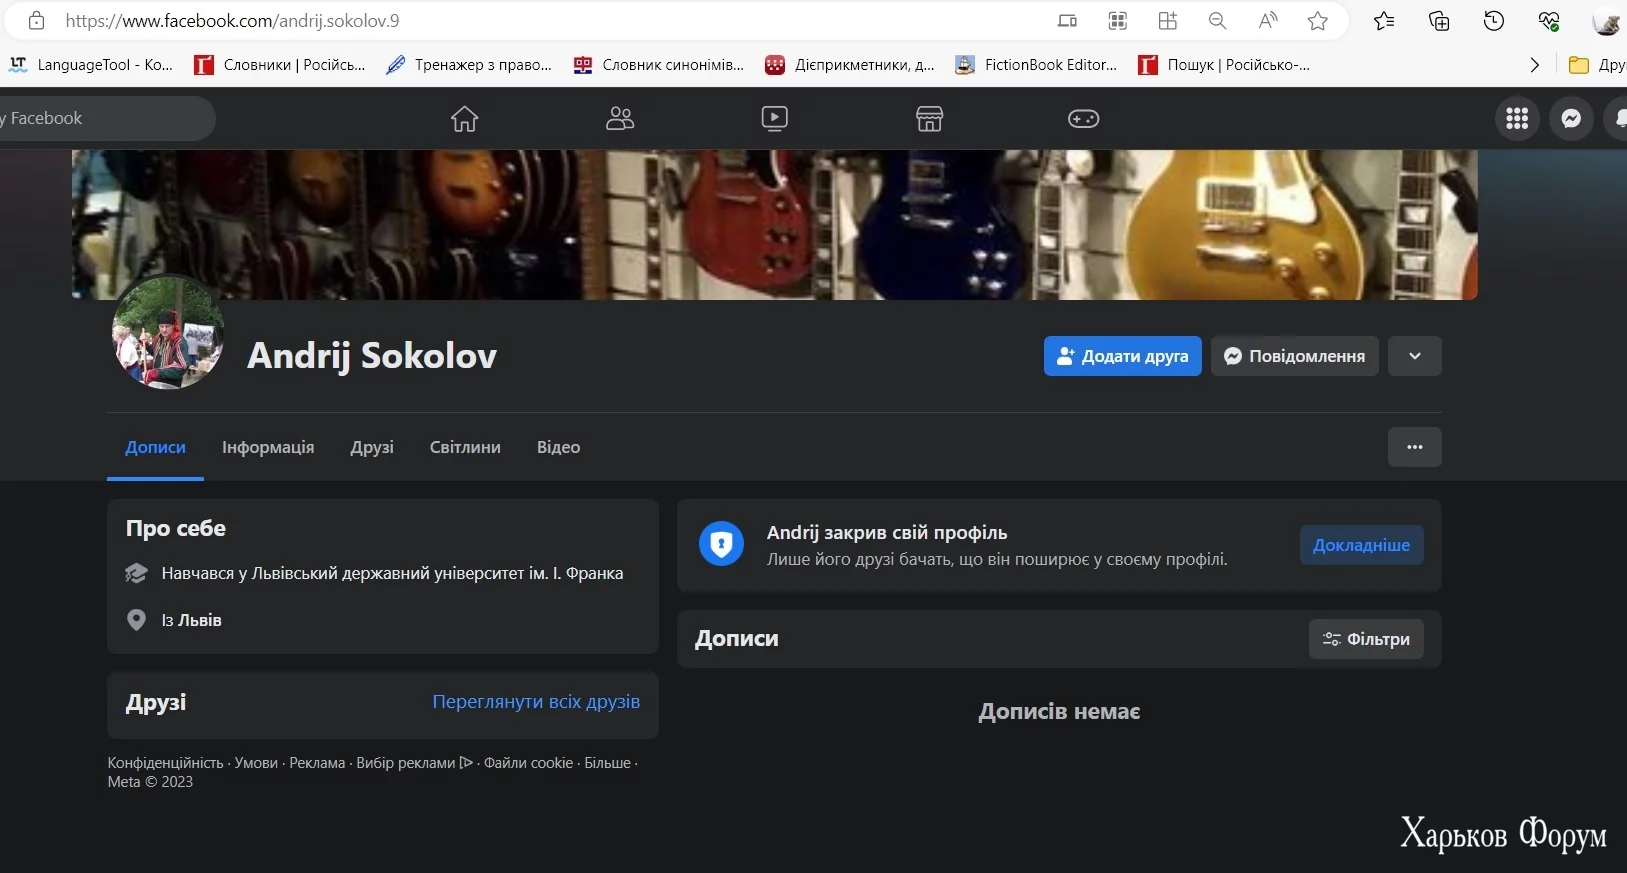This screenshot has height=873, width=1627.
Task: Expand profile actions dropdown arrow
Action: tap(1415, 356)
